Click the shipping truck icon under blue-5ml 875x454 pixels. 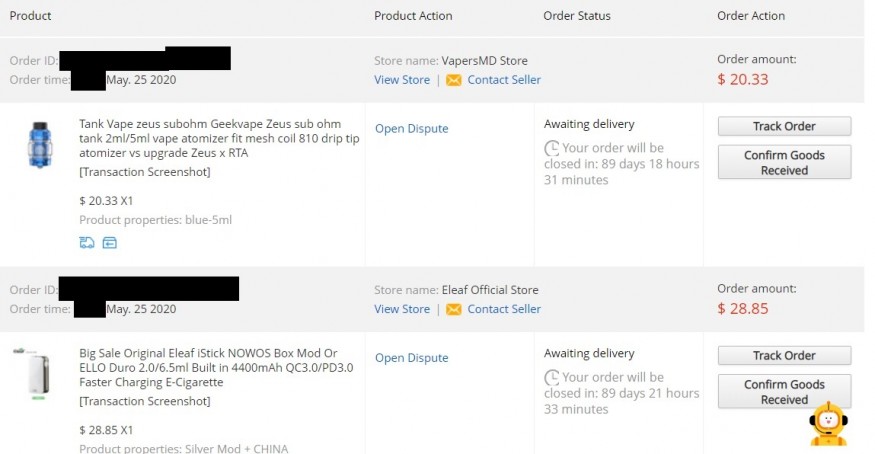tap(86, 243)
